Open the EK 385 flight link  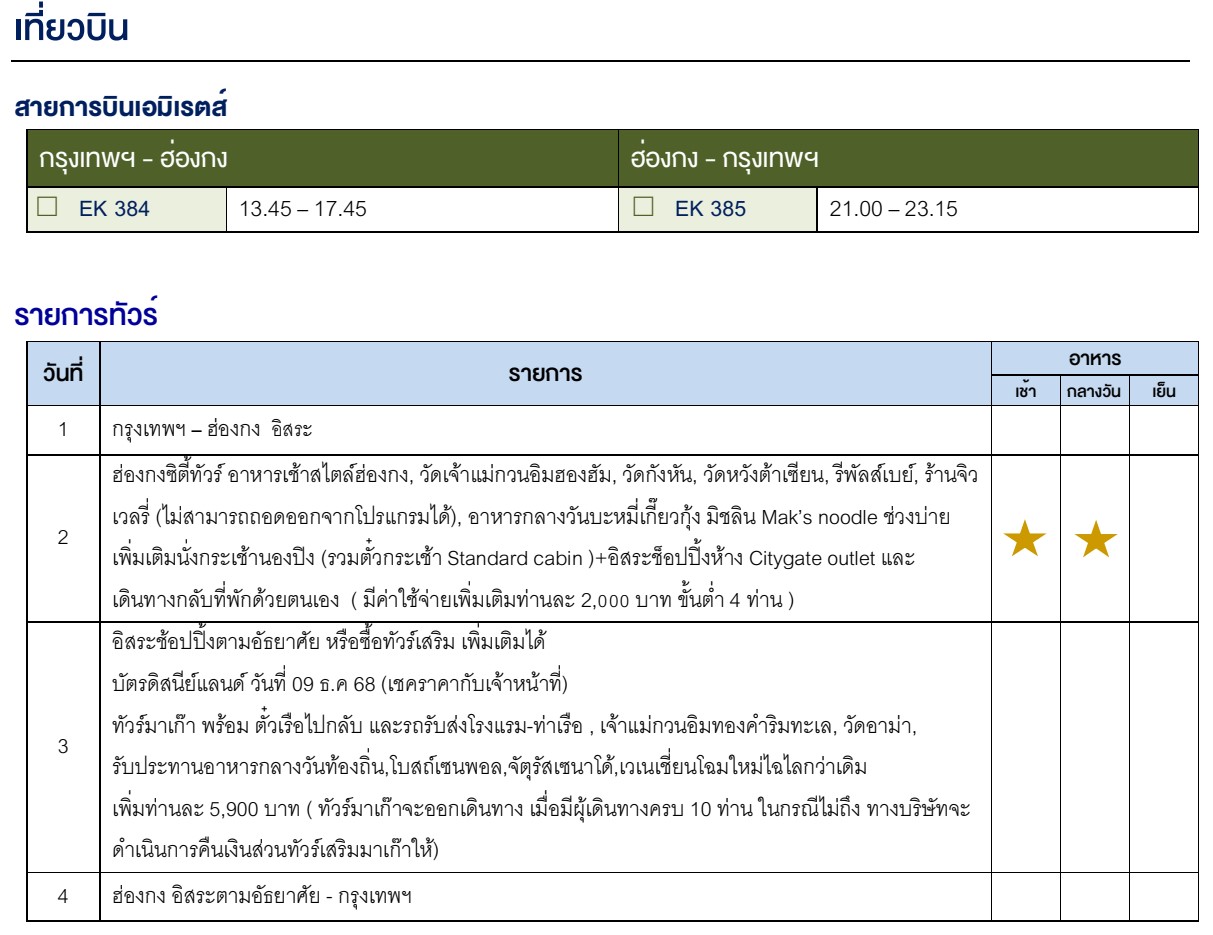[710, 210]
